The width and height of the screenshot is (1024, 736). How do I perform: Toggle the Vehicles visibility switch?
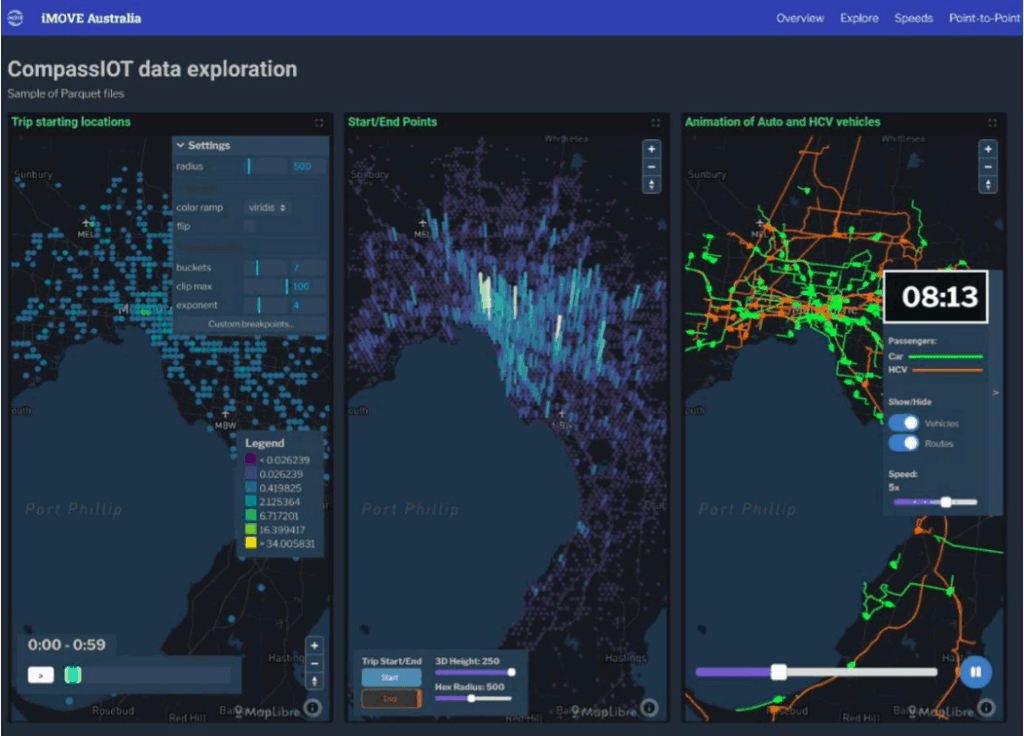click(x=904, y=423)
